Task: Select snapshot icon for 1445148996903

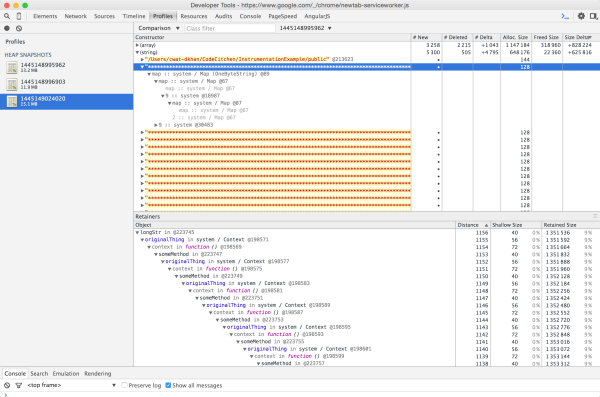Action: coord(12,85)
